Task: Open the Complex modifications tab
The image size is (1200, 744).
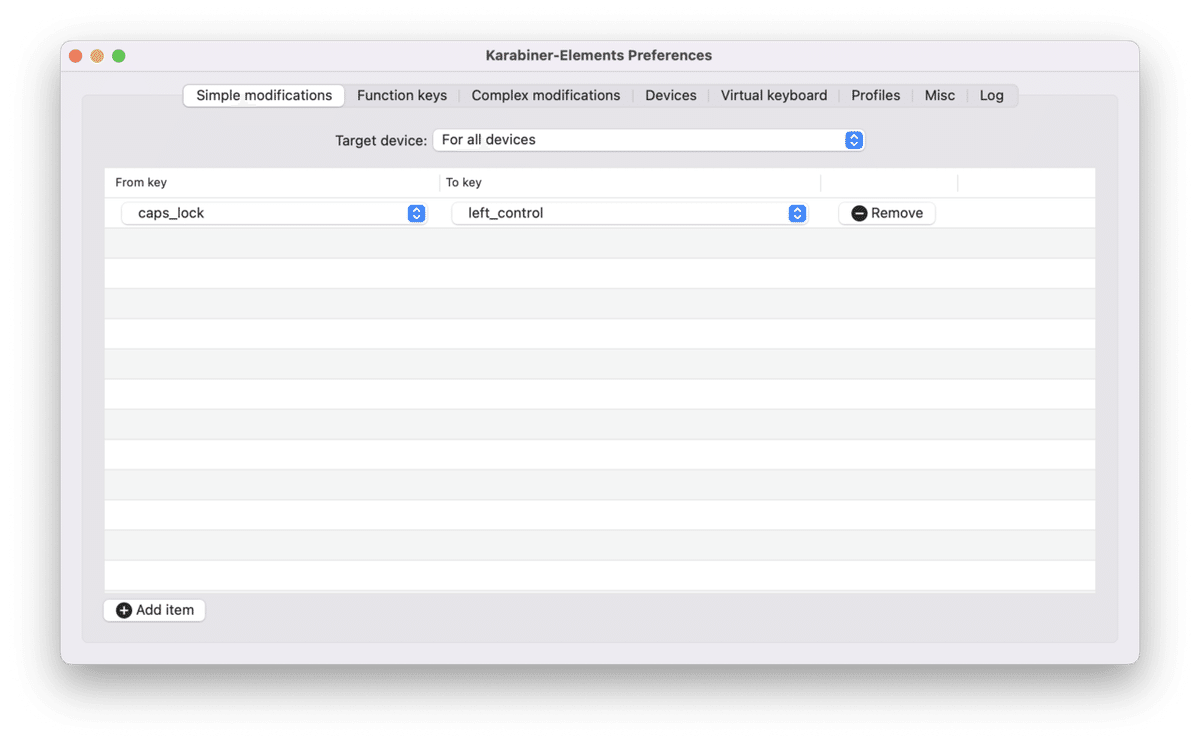Action: 546,95
